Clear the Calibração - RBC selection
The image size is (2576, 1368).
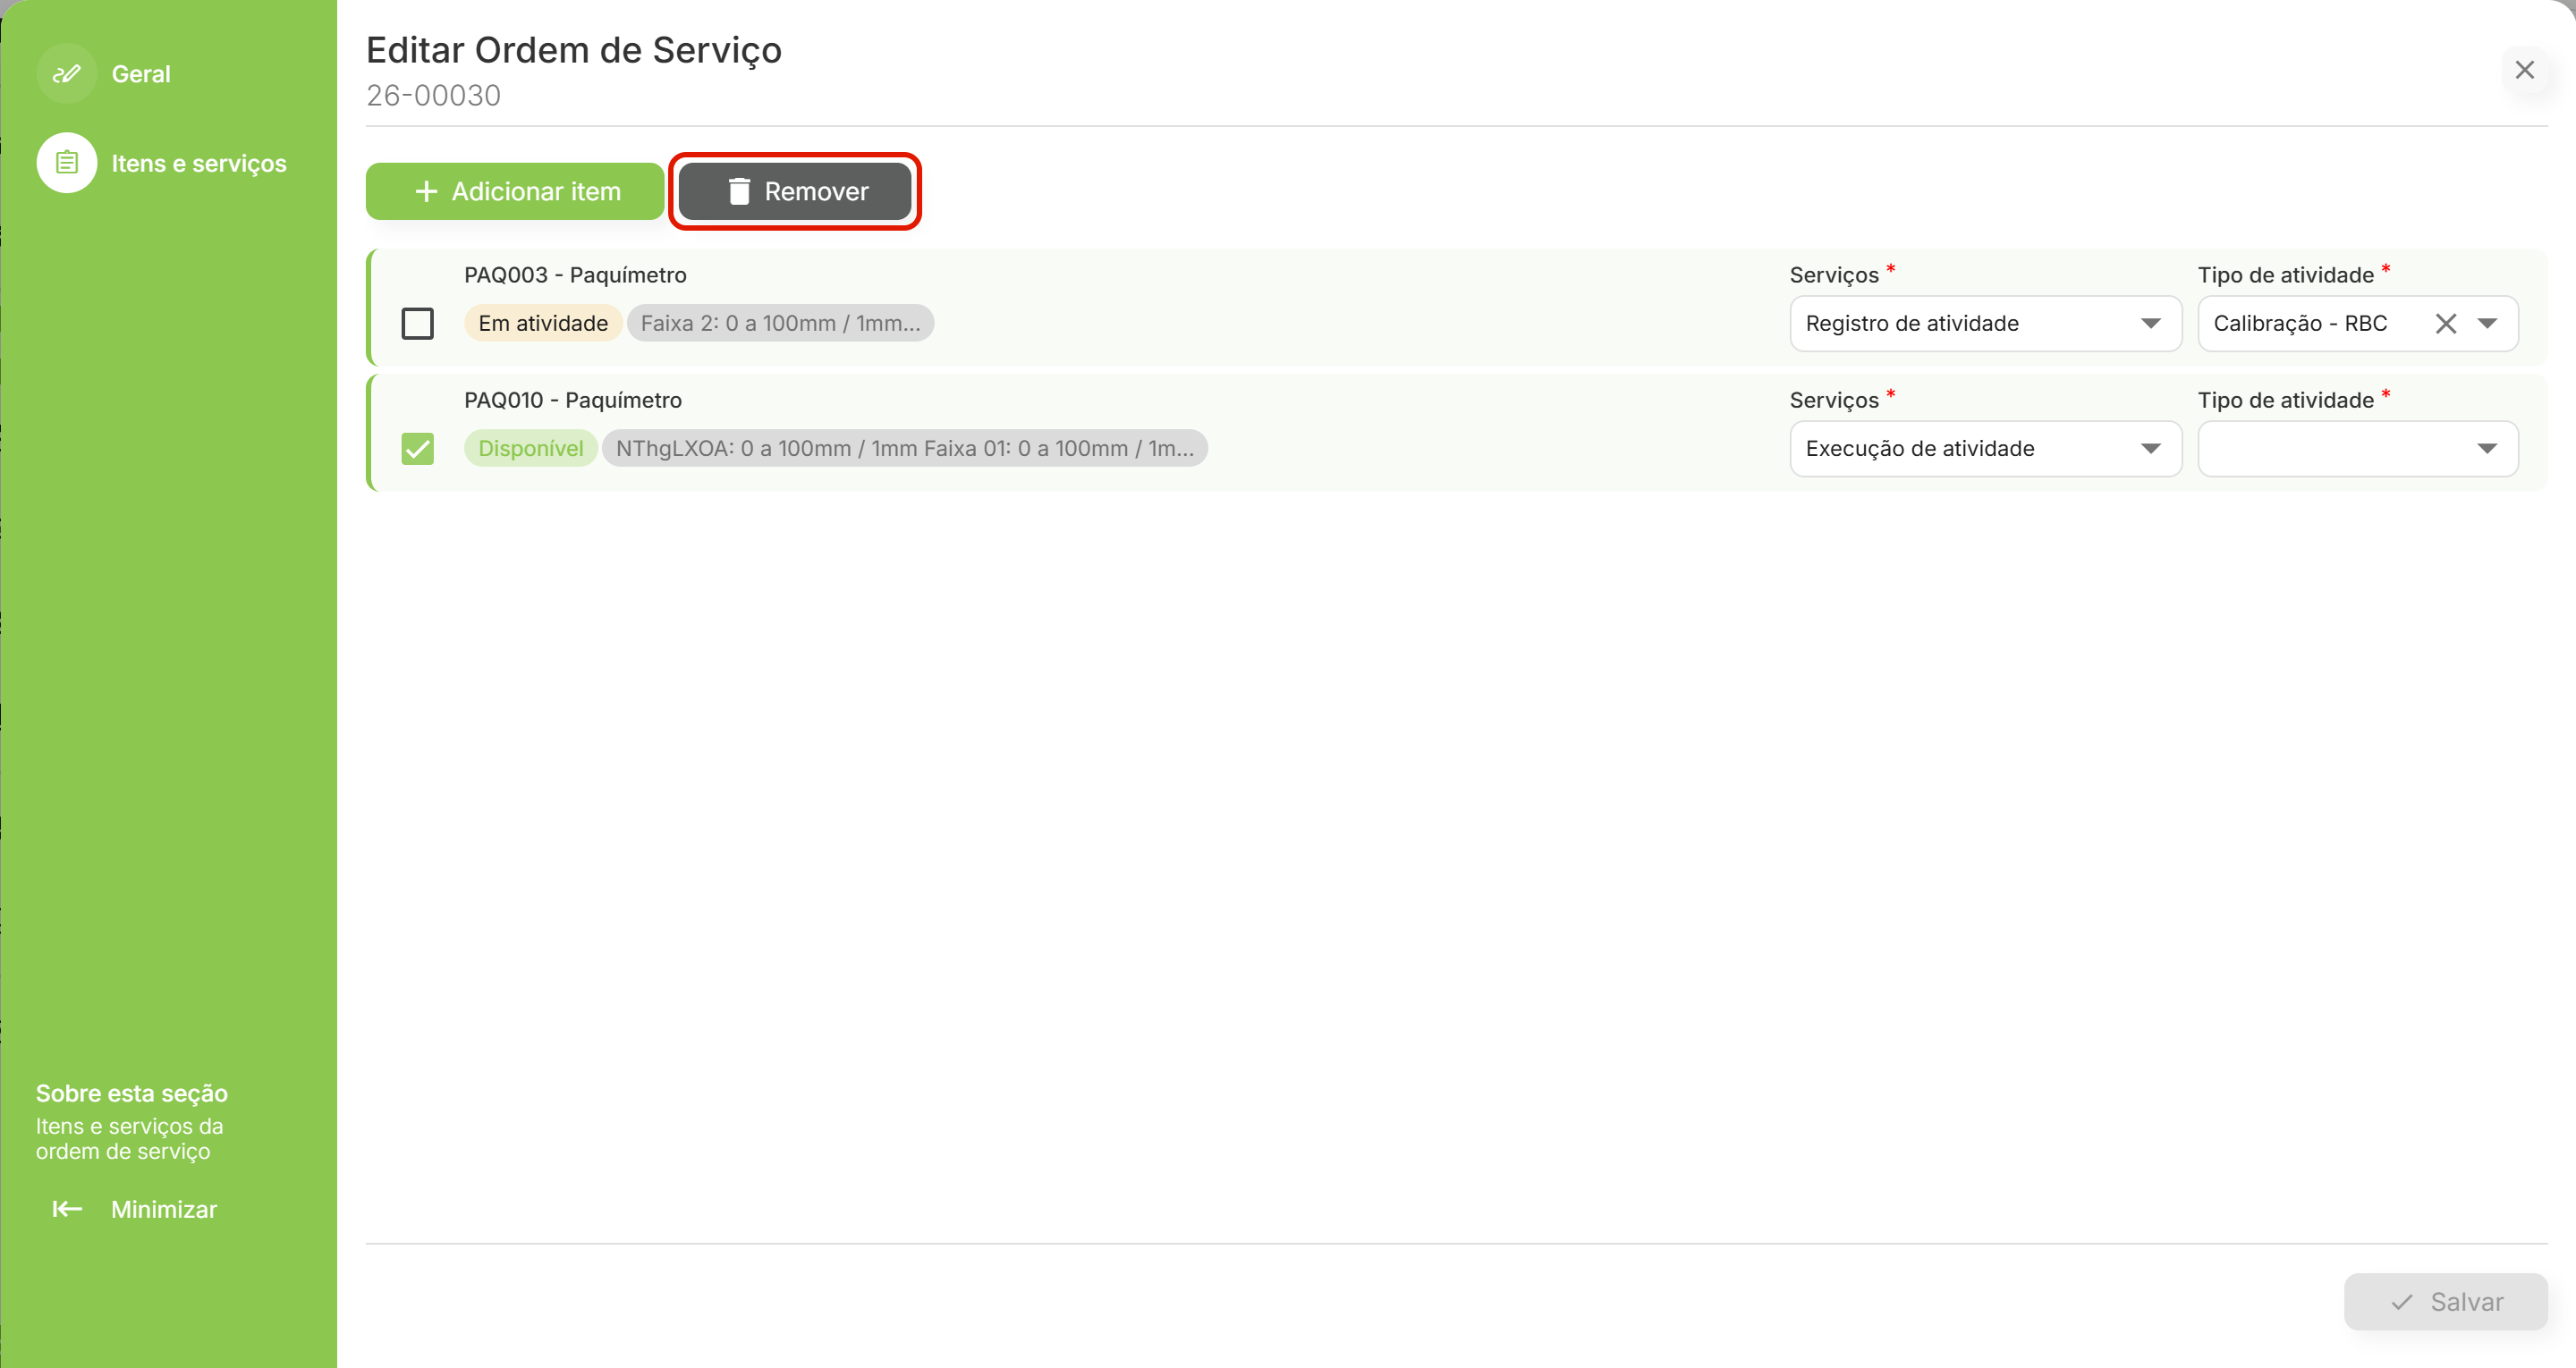coord(2445,324)
